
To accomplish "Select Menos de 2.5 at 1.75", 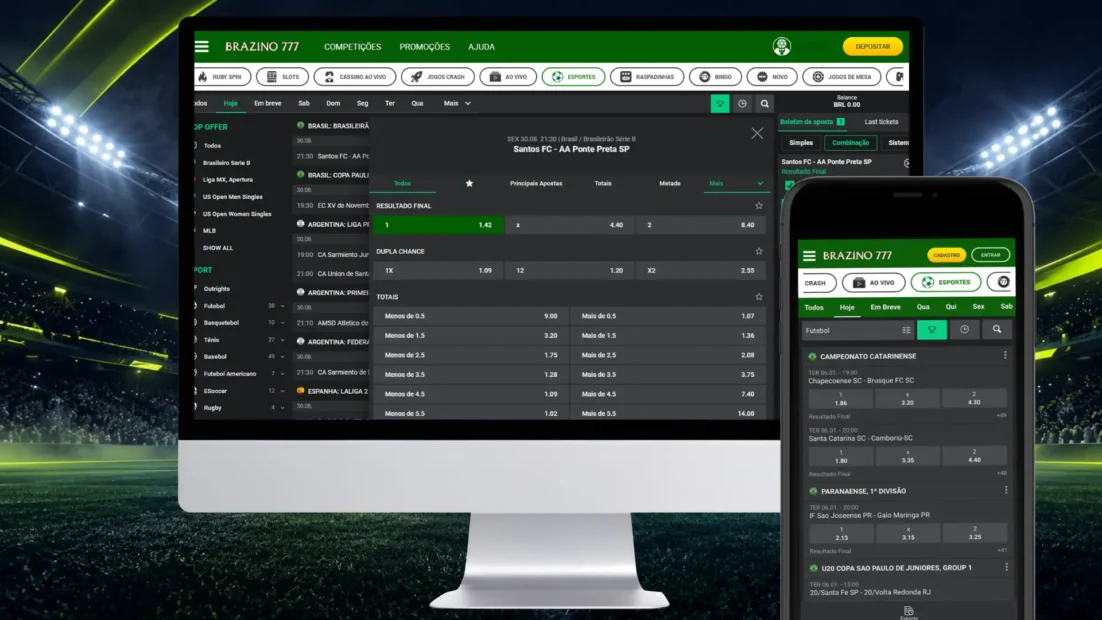I will (x=471, y=355).
